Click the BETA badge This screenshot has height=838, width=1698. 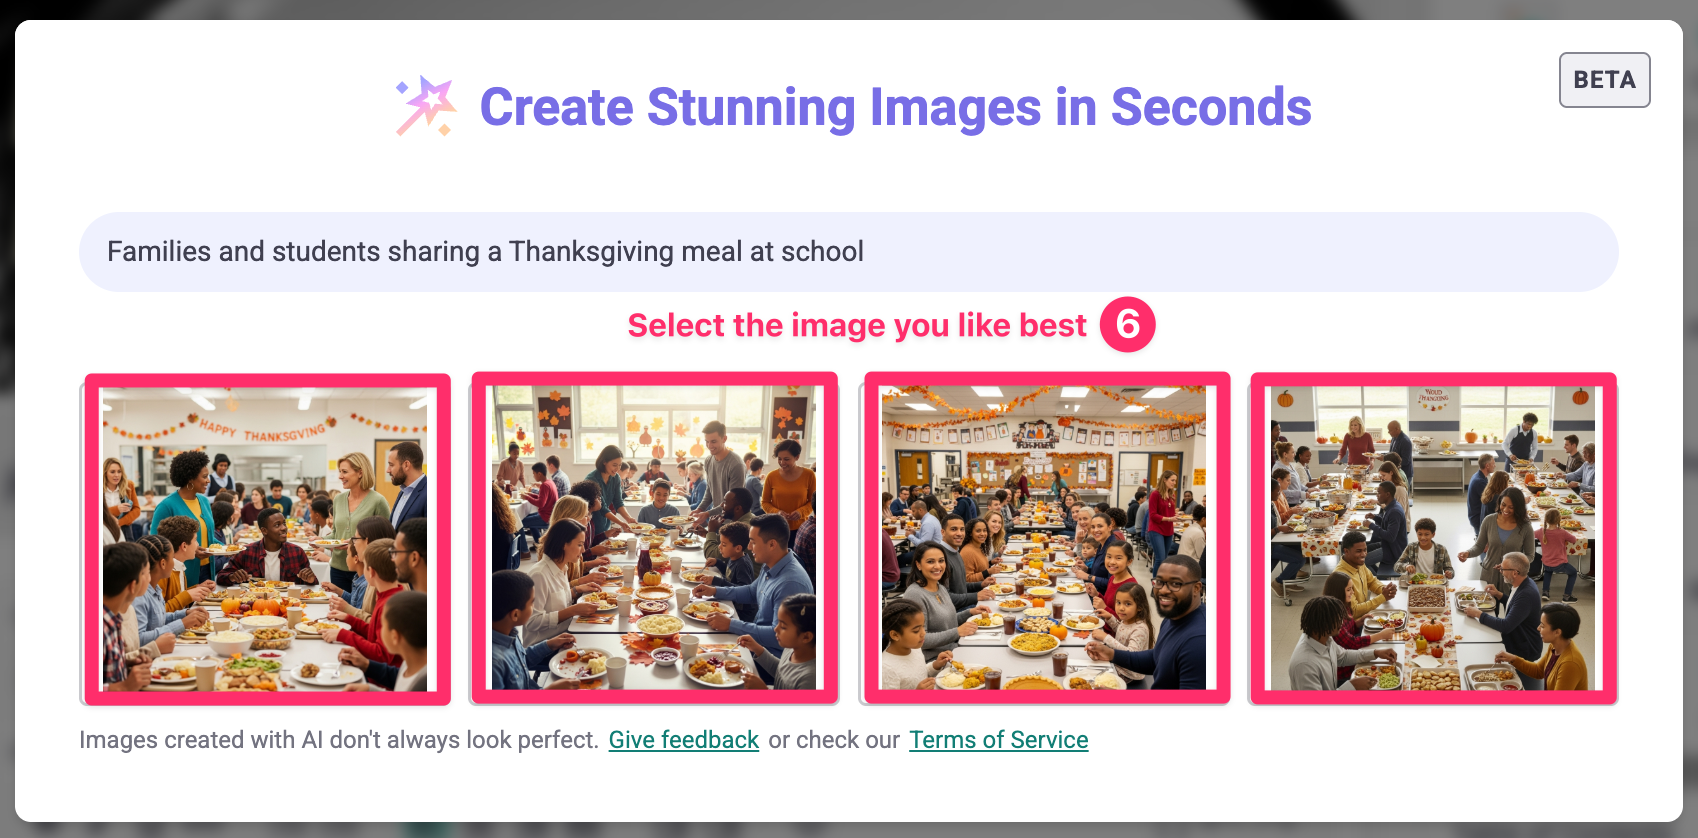pyautogui.click(x=1604, y=80)
